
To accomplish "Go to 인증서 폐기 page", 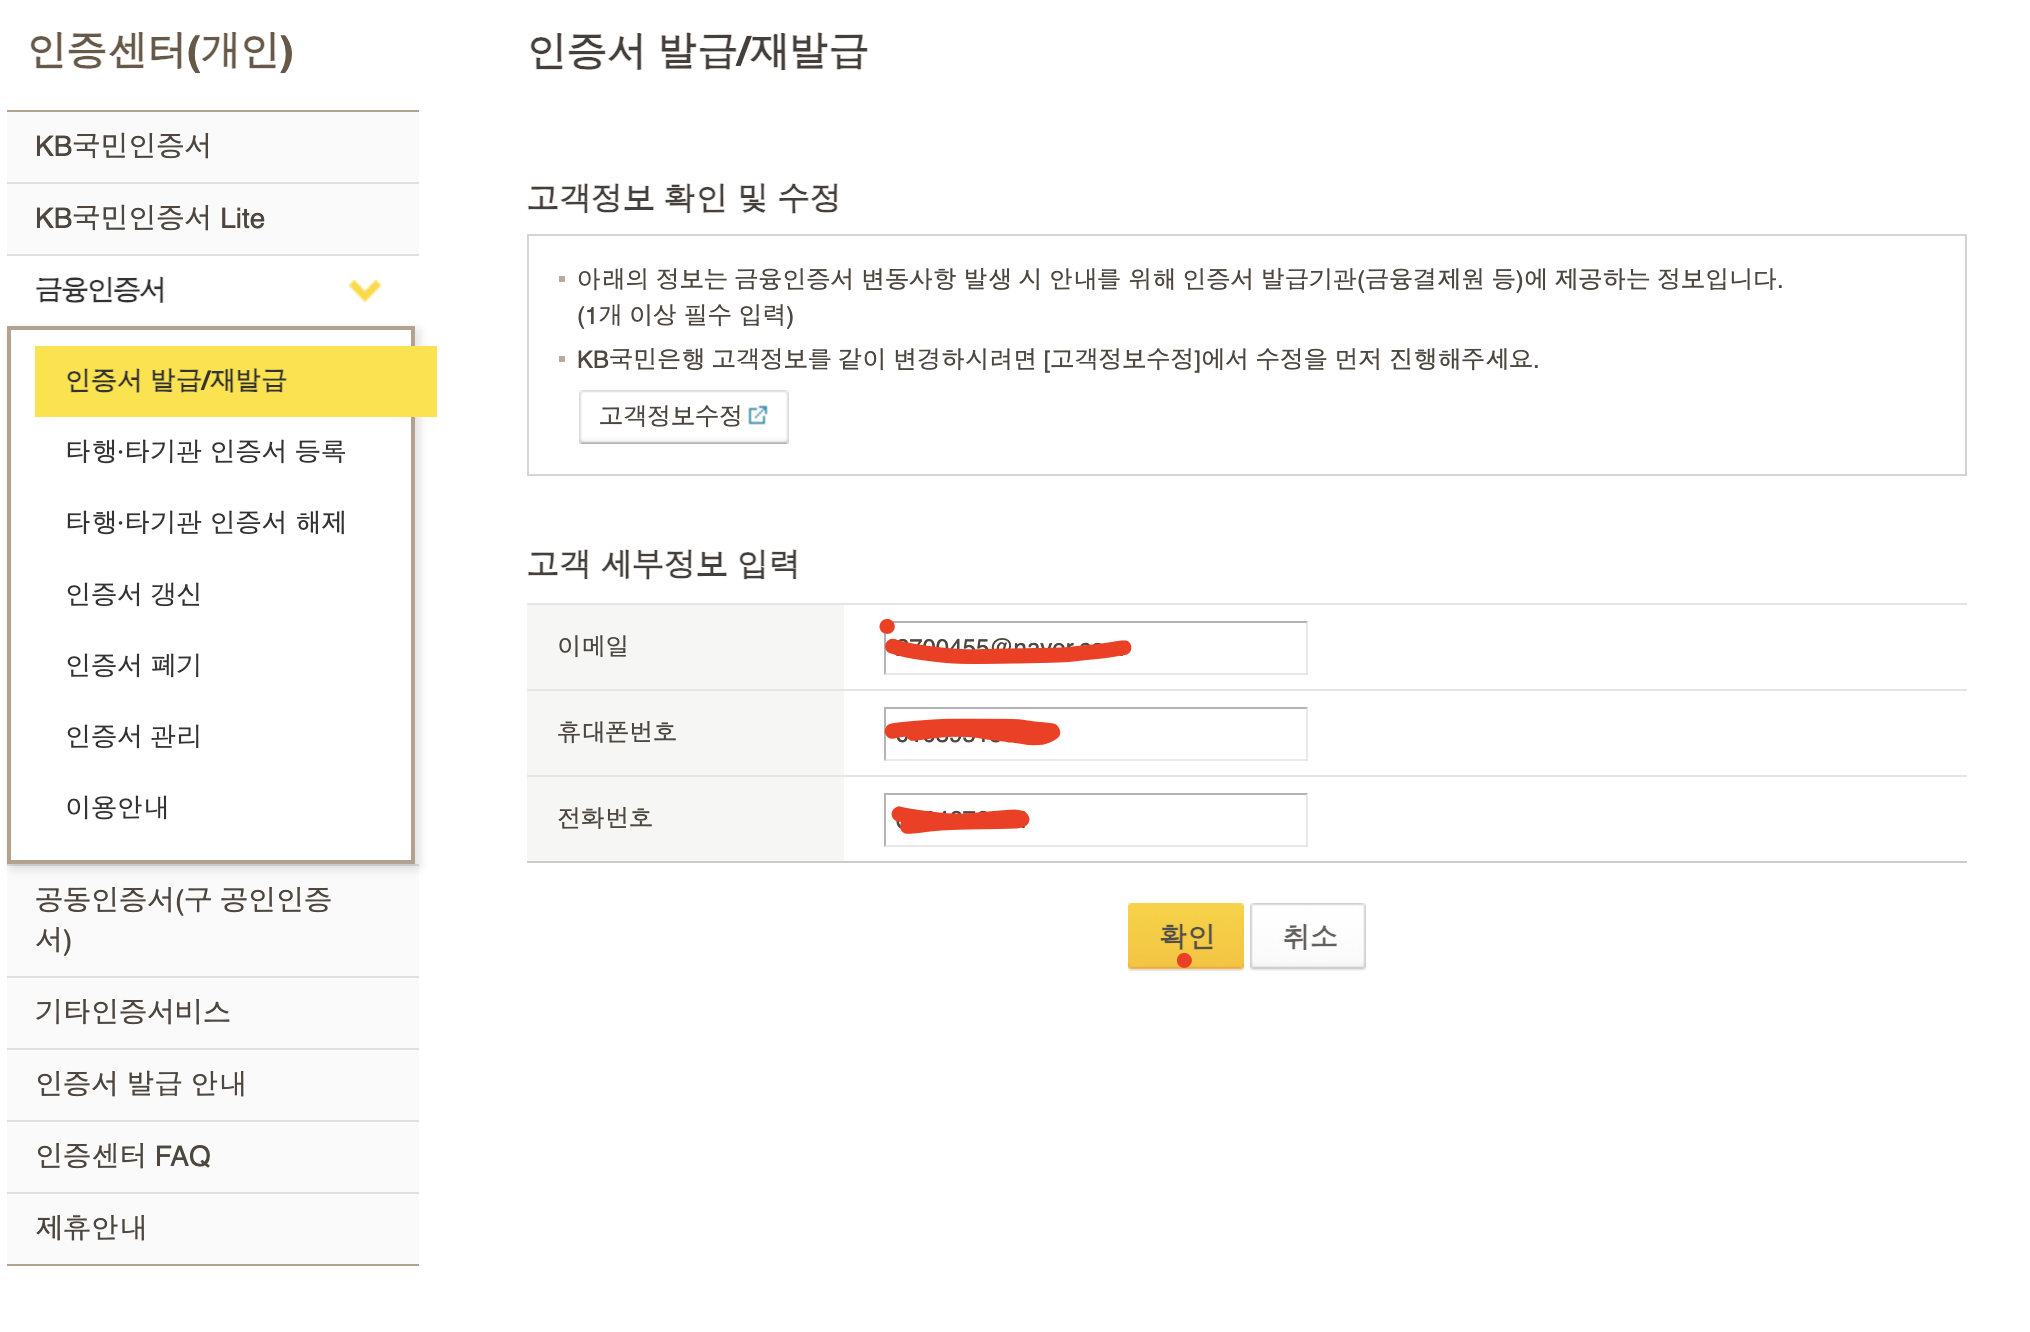I will pyautogui.click(x=134, y=665).
